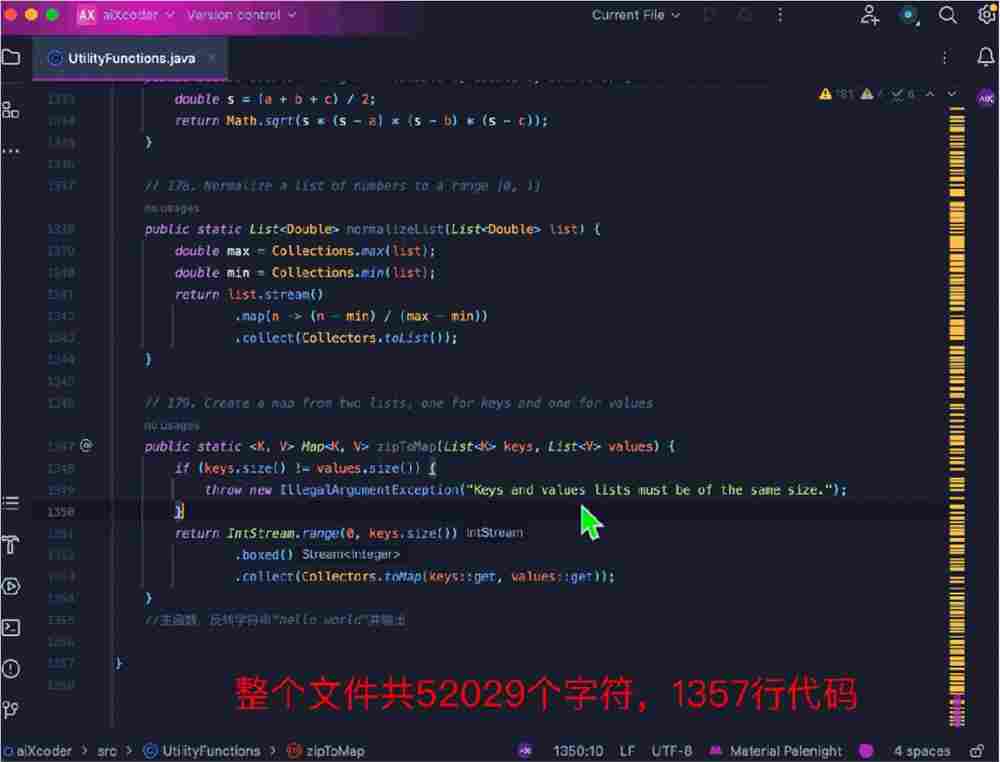Open the Problems panel

coord(13,667)
